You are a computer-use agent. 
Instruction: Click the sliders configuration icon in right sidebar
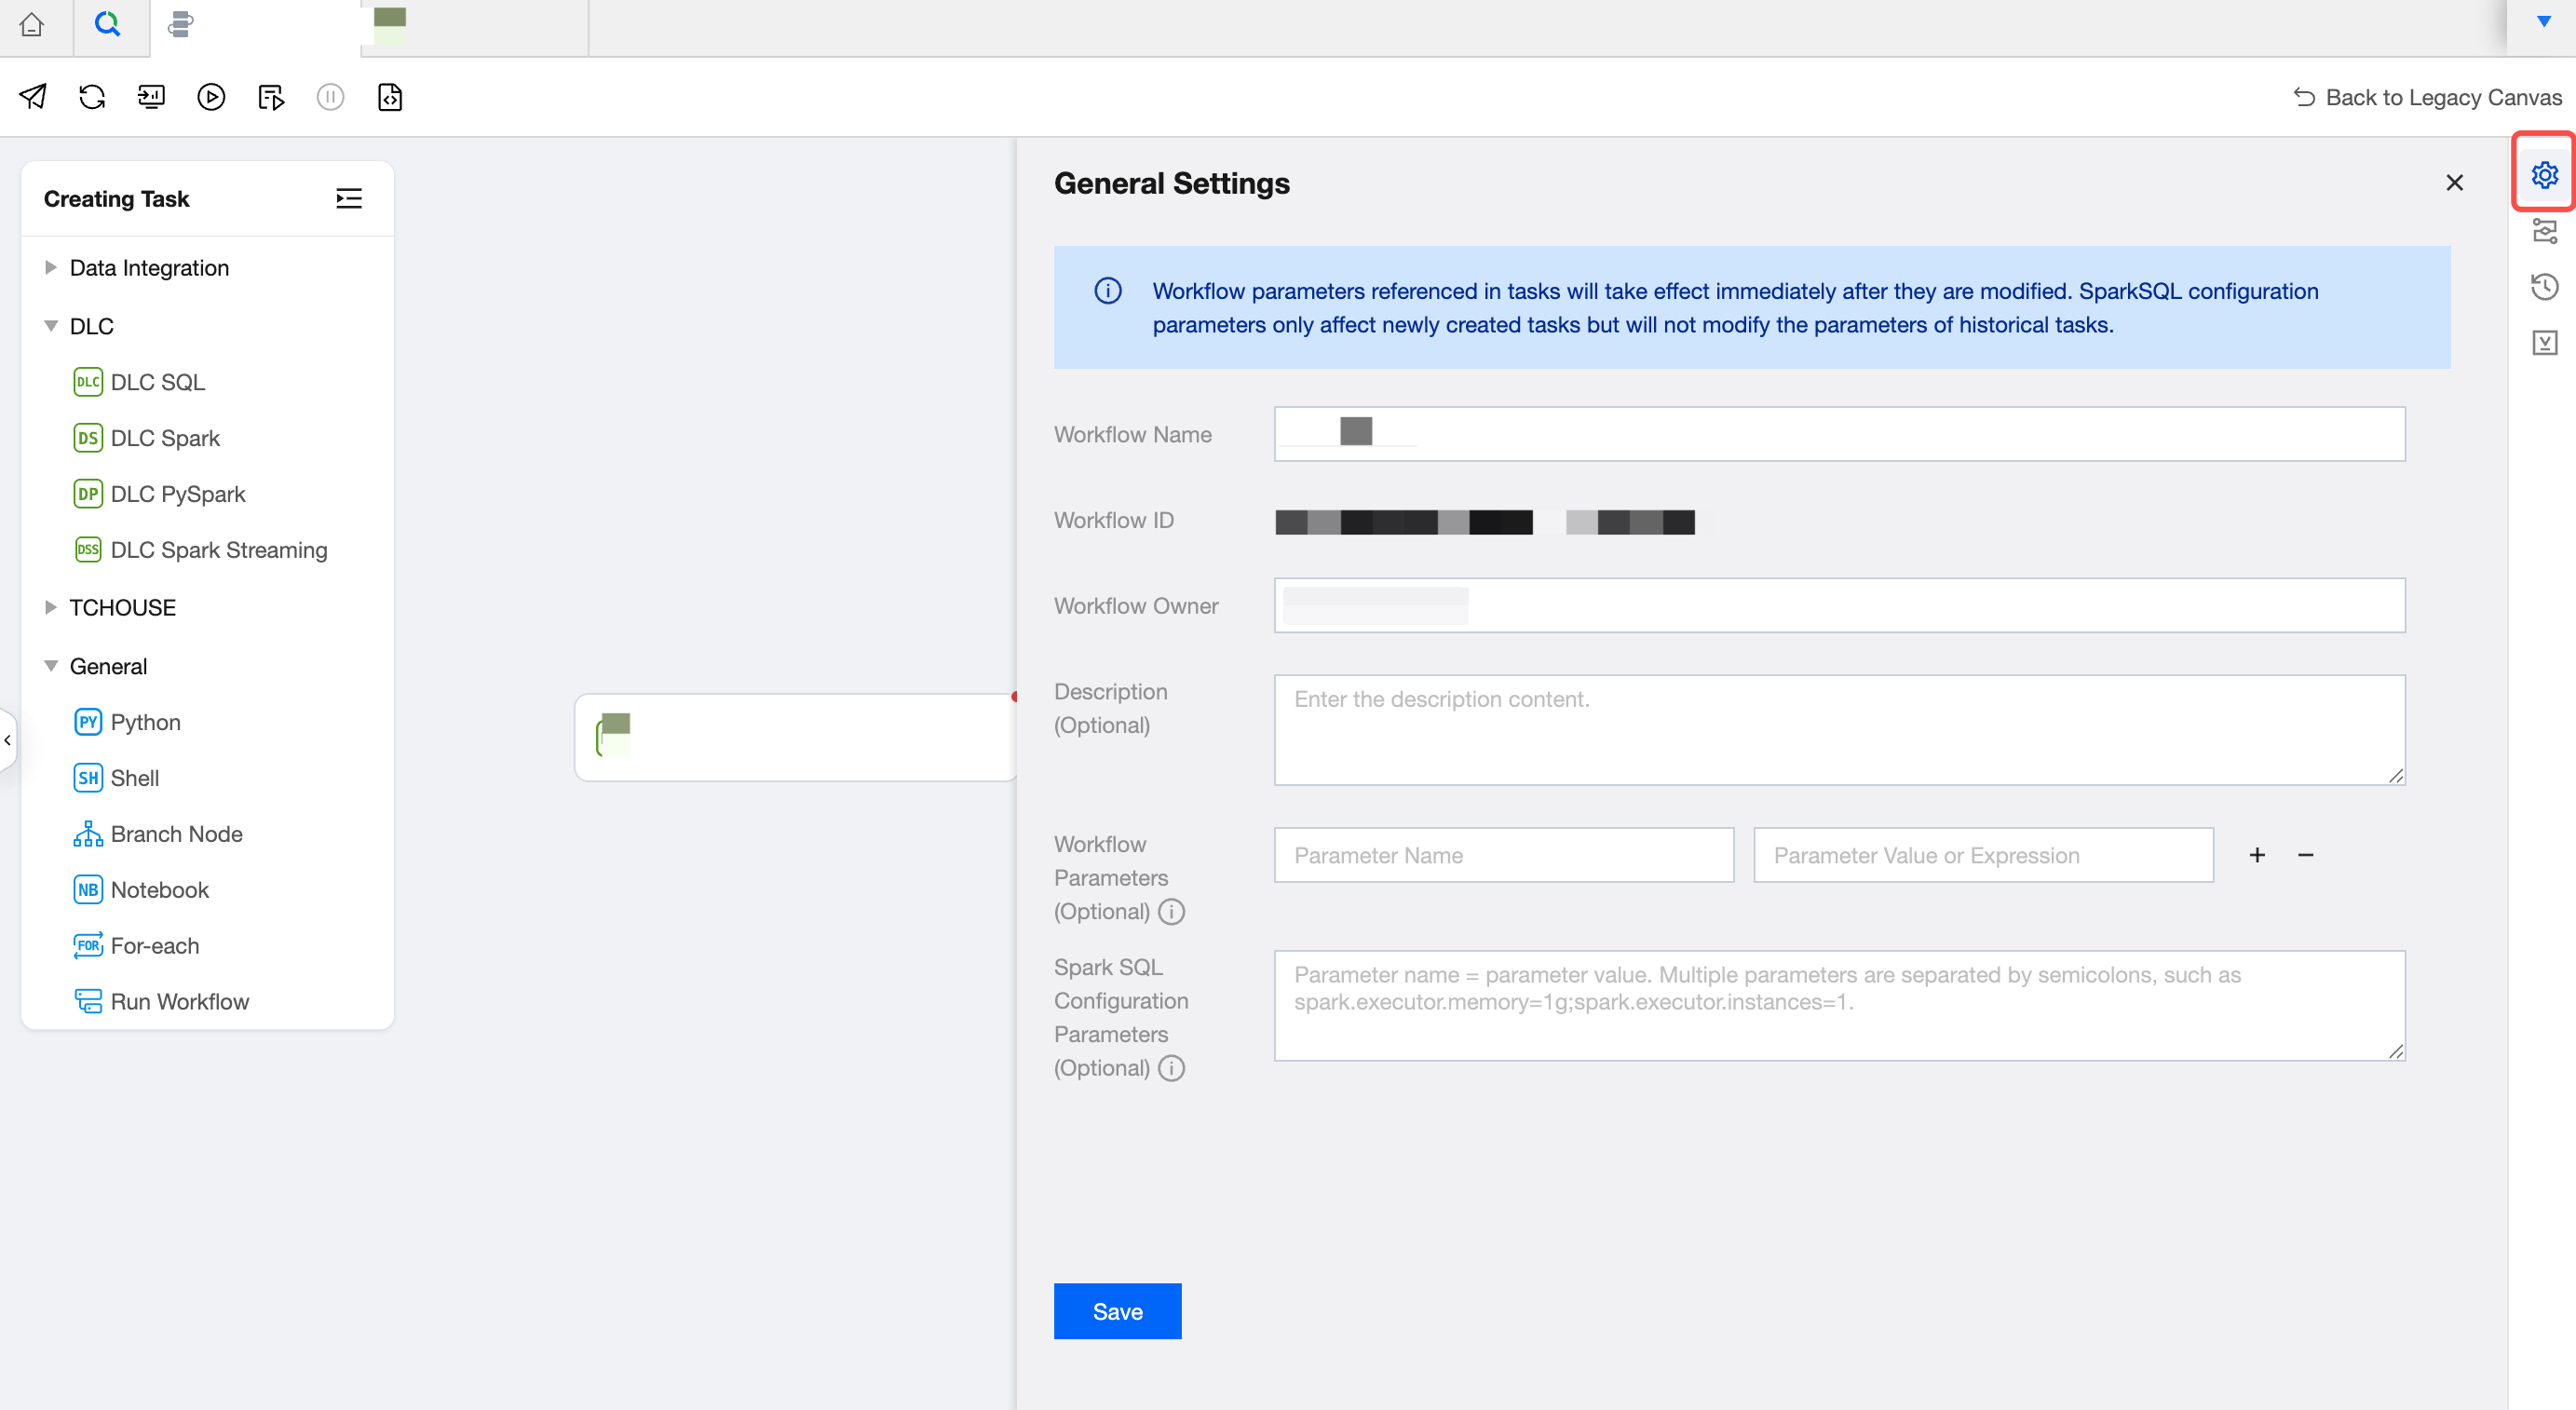click(2544, 232)
